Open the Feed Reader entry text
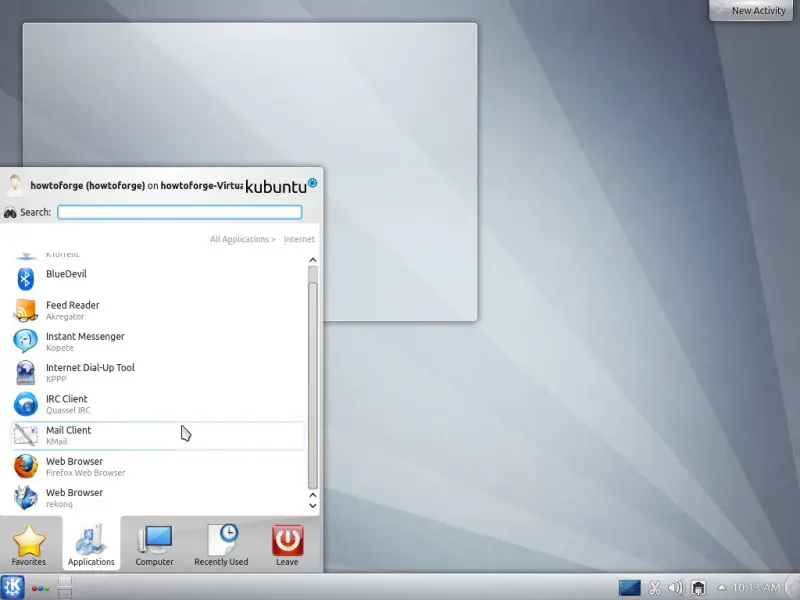Image resolution: width=800 pixels, height=600 pixels. (72, 305)
